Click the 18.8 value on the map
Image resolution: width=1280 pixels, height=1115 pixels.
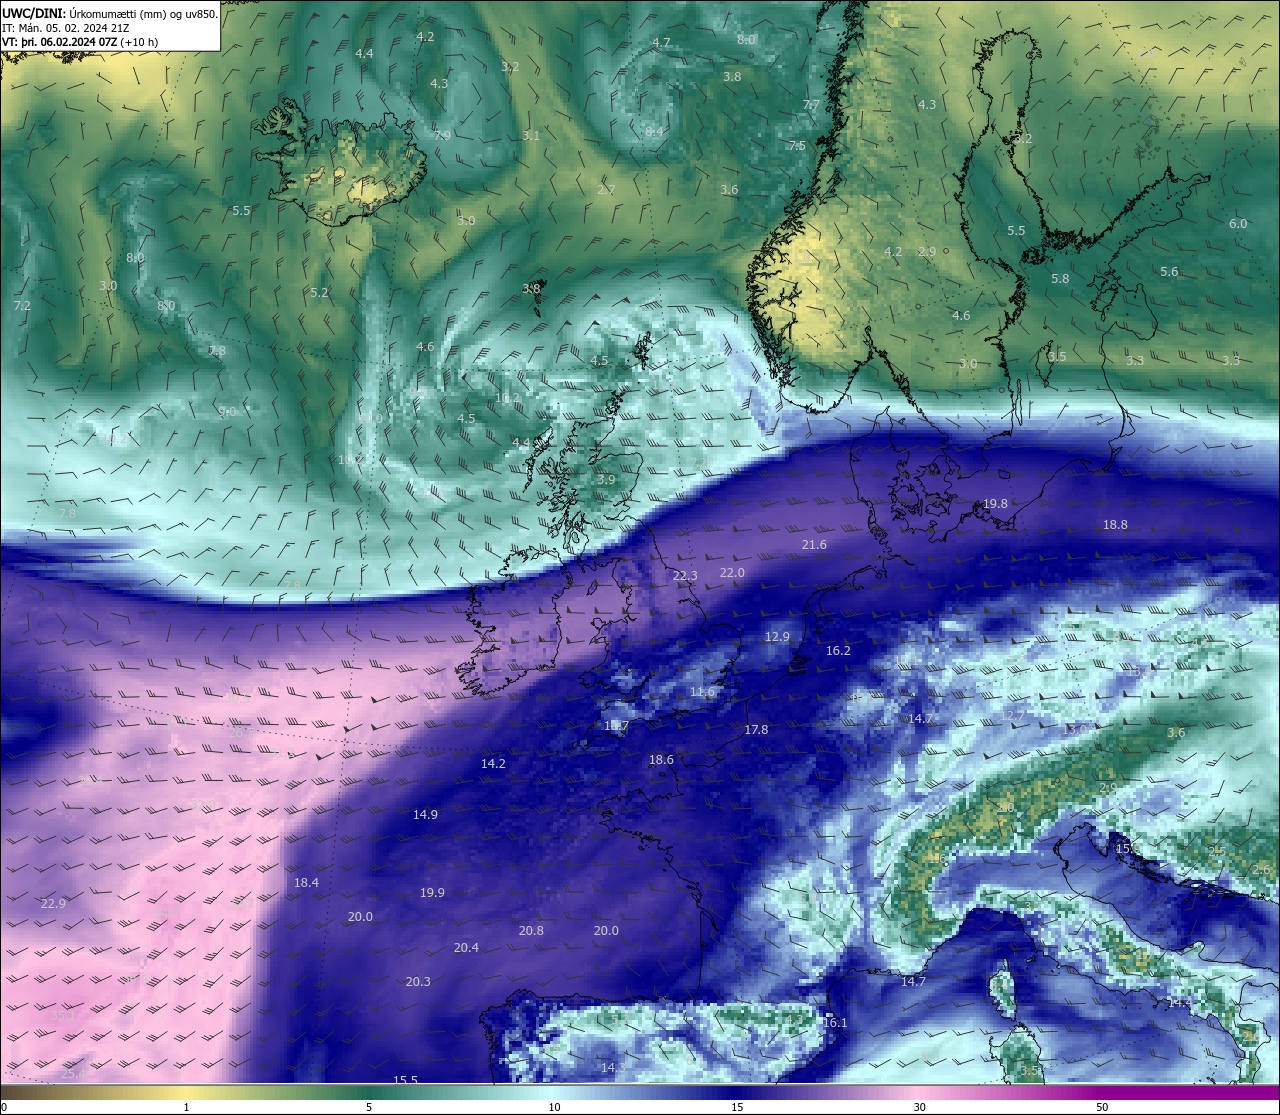click(x=1115, y=525)
